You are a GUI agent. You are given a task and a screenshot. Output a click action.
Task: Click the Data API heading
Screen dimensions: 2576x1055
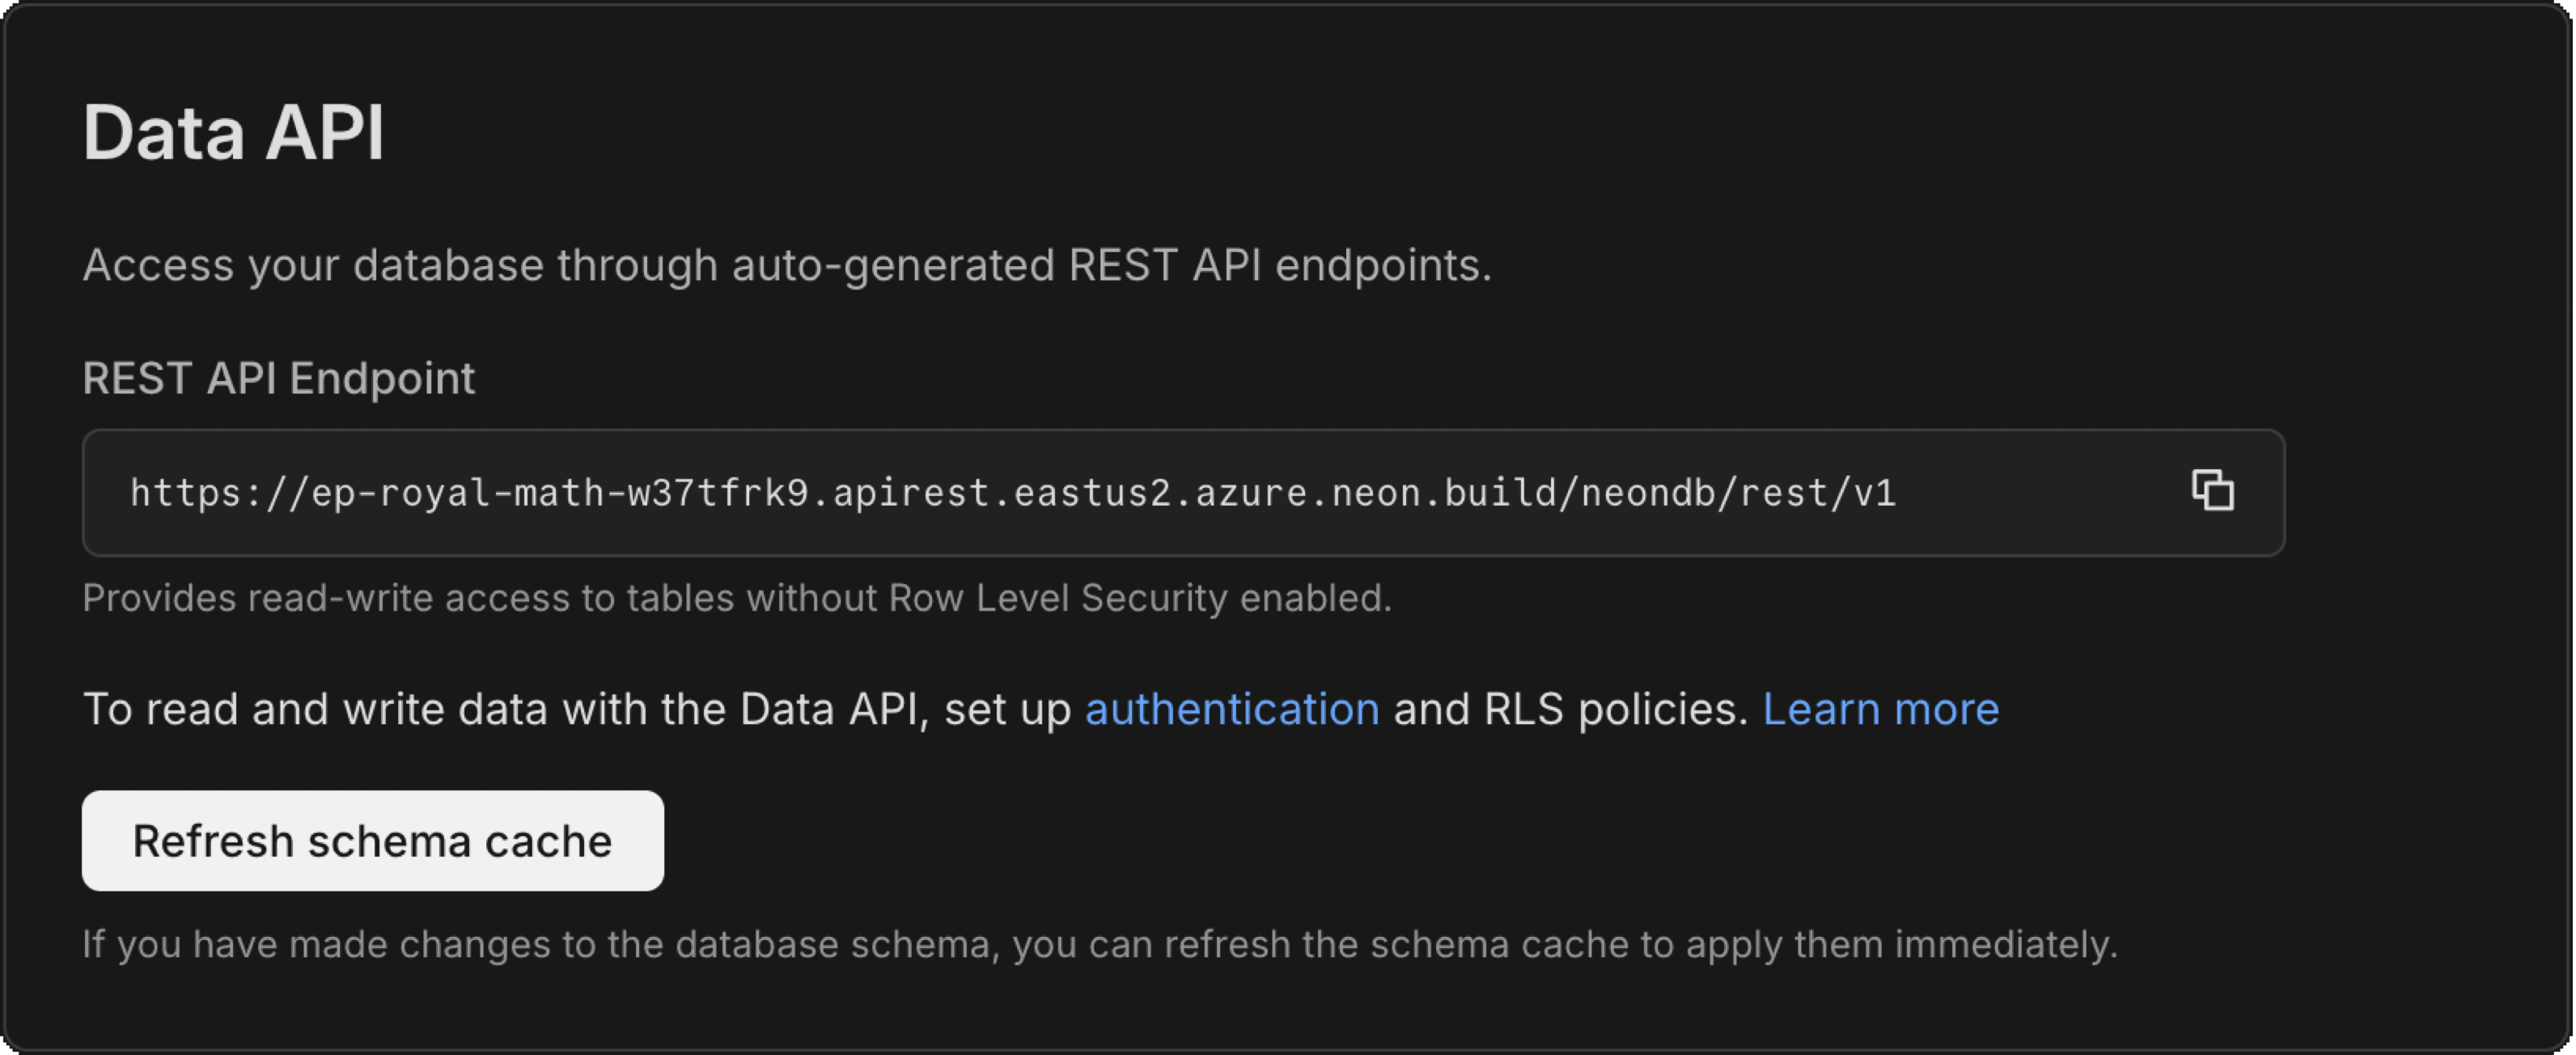click(x=235, y=130)
